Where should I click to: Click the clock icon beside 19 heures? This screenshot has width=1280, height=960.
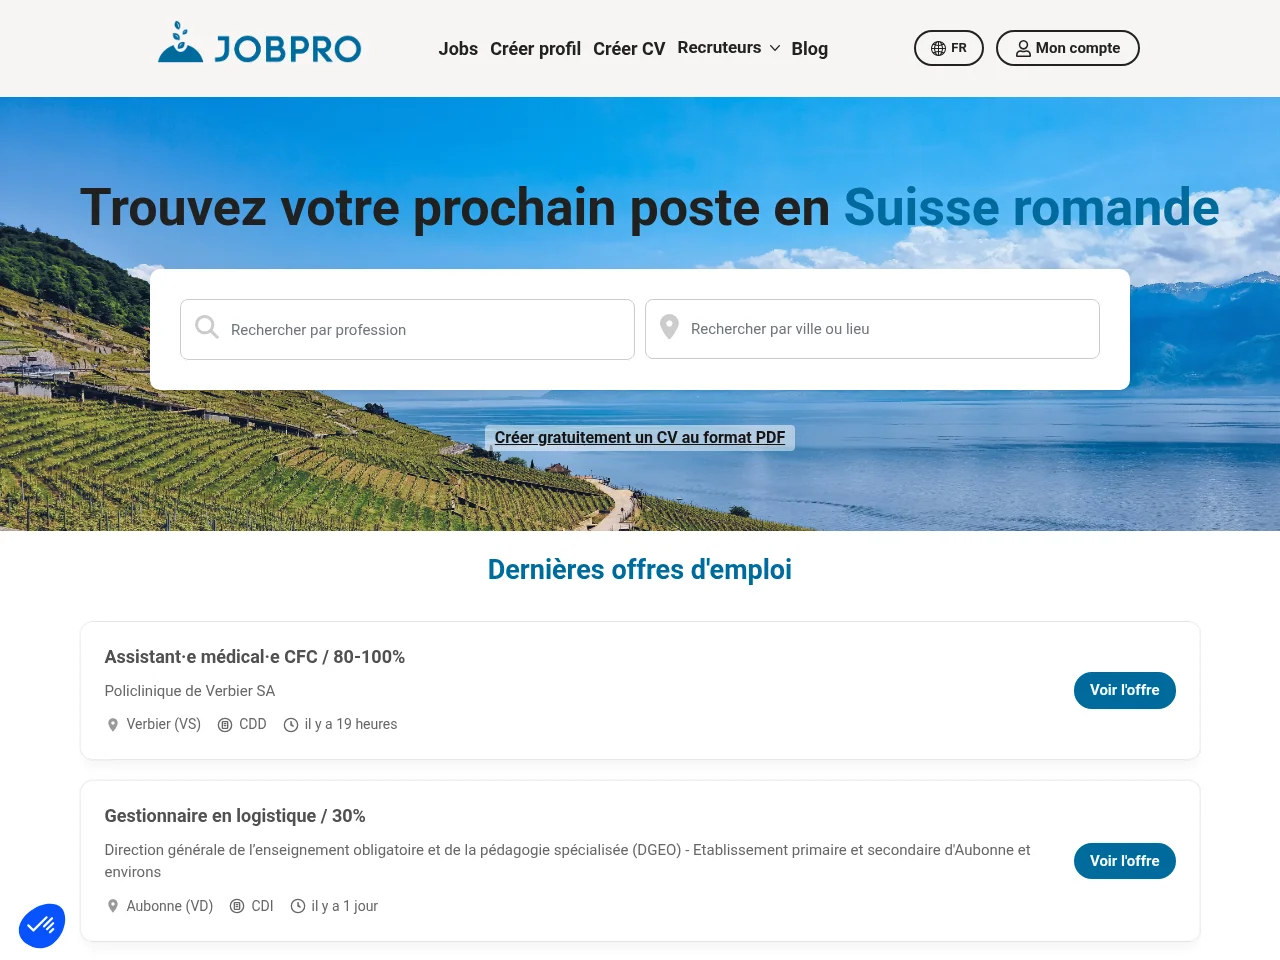click(291, 725)
